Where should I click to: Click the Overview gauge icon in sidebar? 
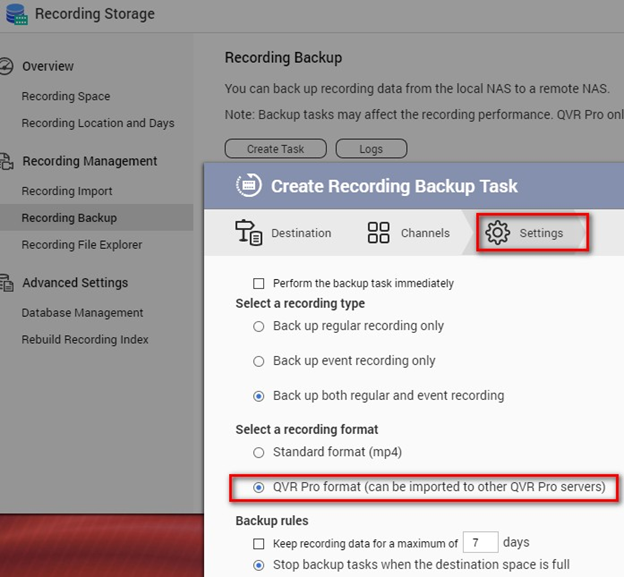click(6, 66)
